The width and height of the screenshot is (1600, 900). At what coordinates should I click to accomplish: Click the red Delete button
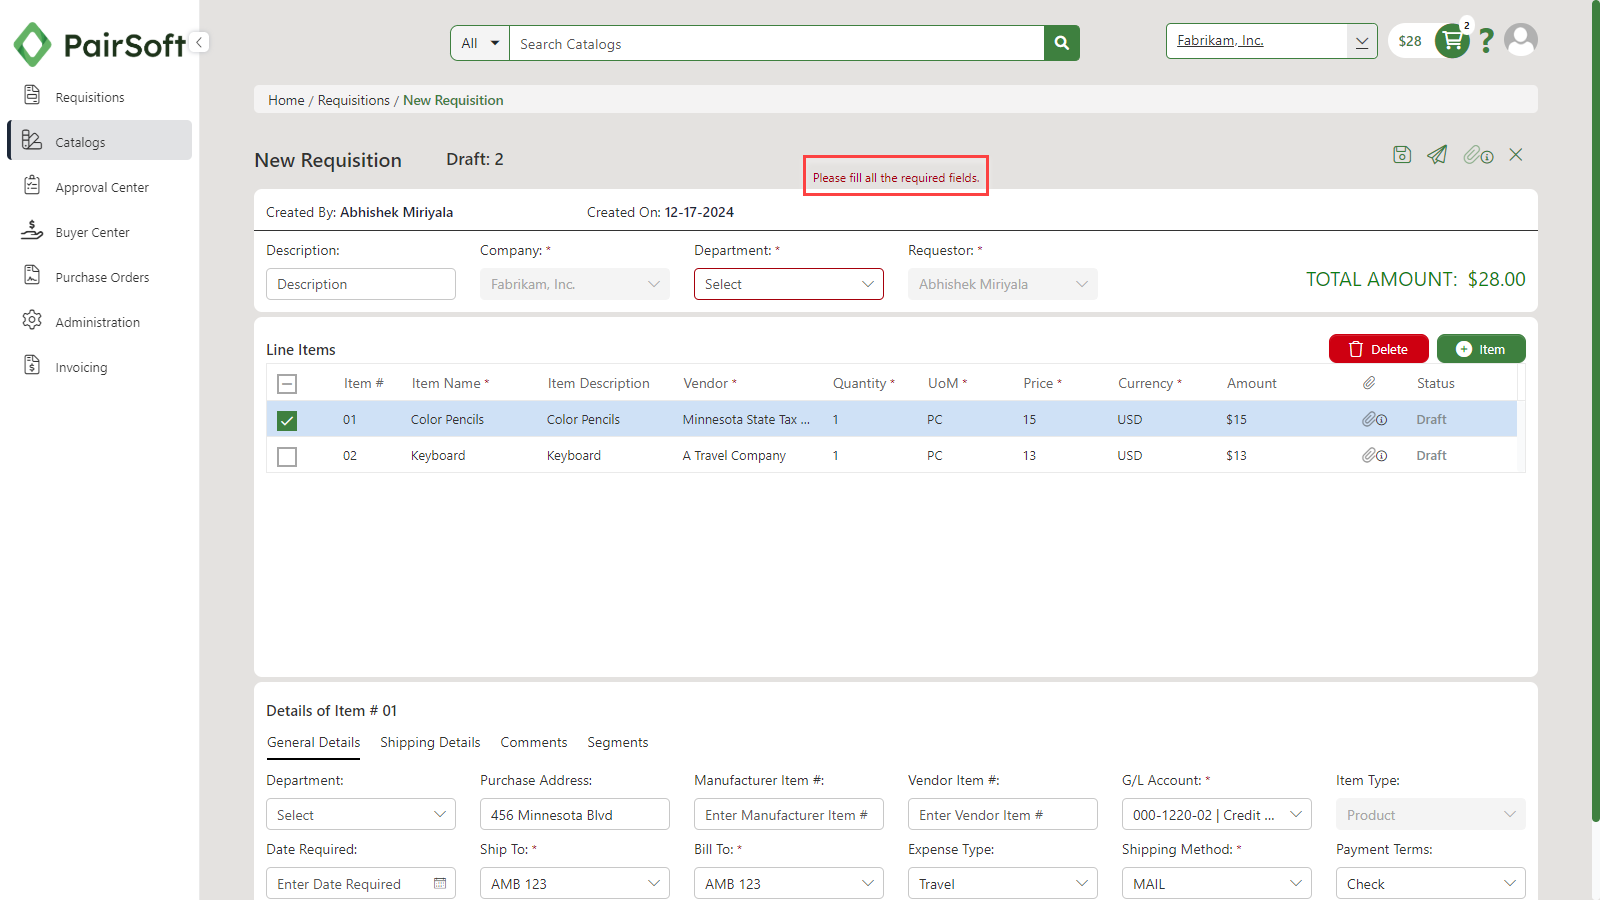pyautogui.click(x=1379, y=349)
